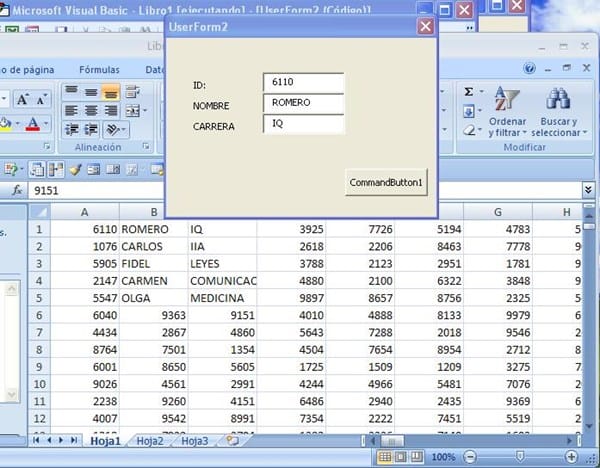Click the insert new worksheet icon
This screenshot has height=468, width=600.
pos(232,441)
